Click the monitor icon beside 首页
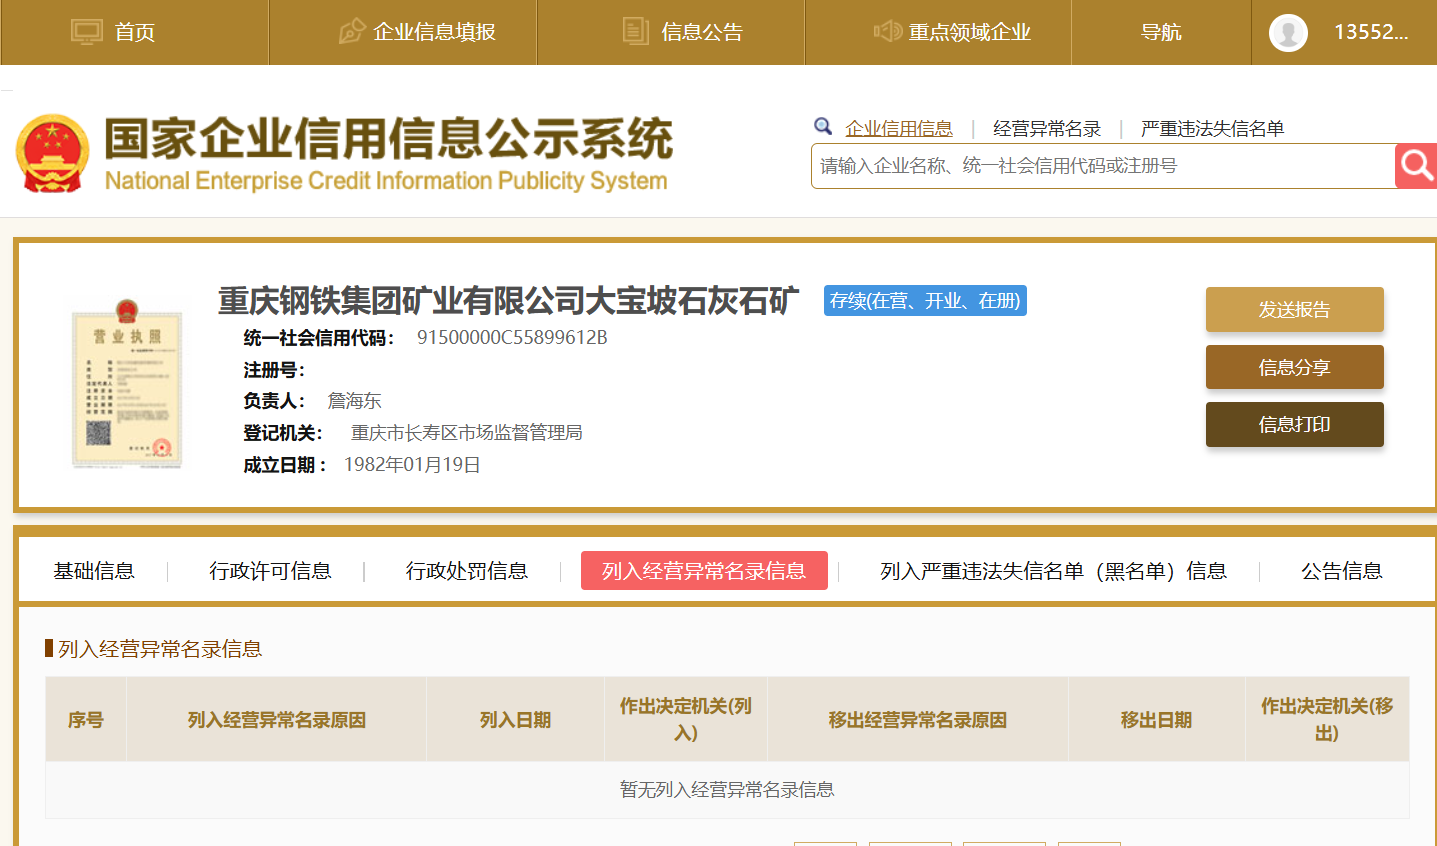The height and width of the screenshot is (846, 1437). tap(87, 32)
